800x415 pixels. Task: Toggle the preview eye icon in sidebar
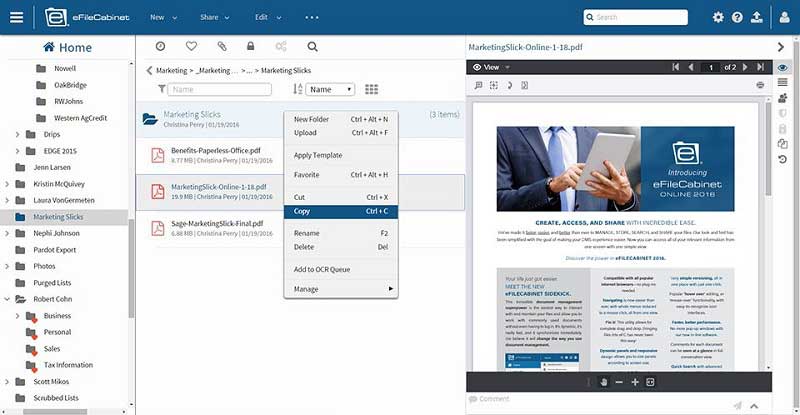click(783, 67)
